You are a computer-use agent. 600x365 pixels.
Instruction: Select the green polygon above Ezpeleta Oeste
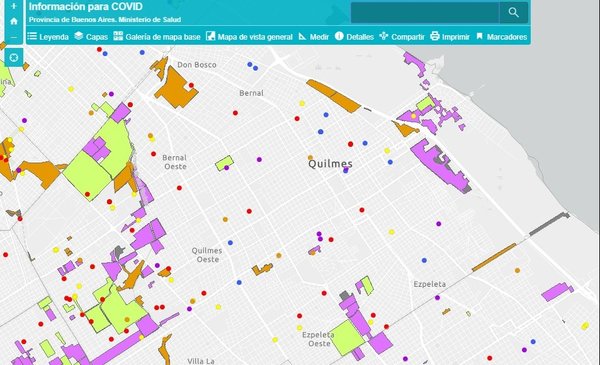pyautogui.click(x=348, y=337)
